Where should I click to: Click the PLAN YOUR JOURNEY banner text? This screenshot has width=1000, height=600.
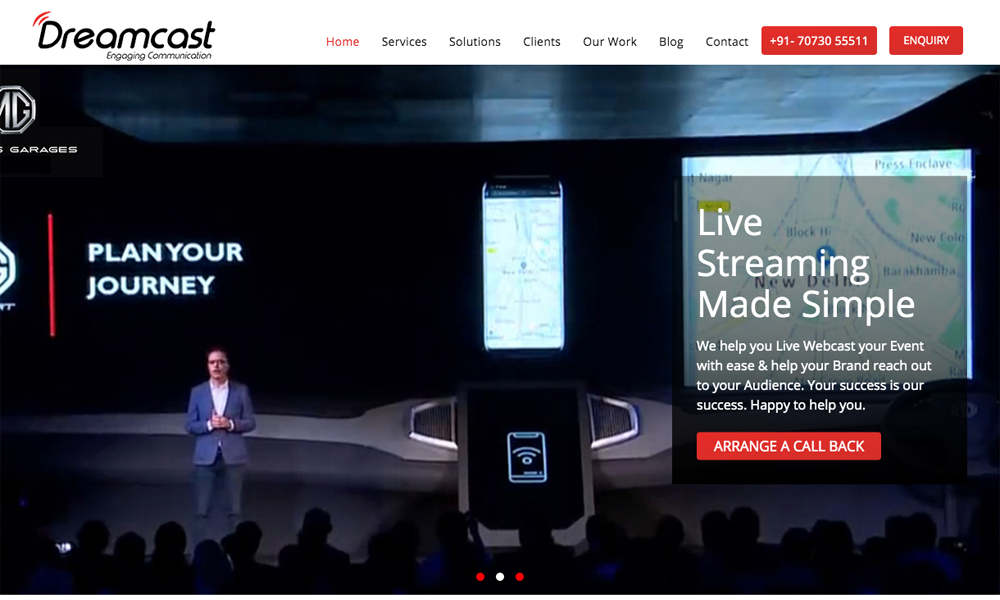click(165, 269)
